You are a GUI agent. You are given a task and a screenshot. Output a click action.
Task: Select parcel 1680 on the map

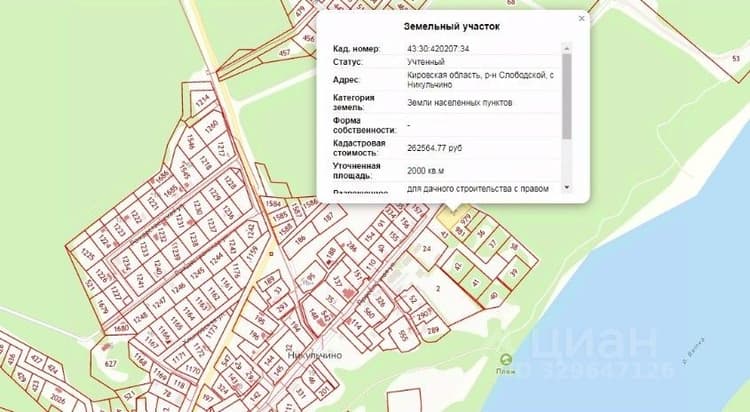(x=121, y=328)
